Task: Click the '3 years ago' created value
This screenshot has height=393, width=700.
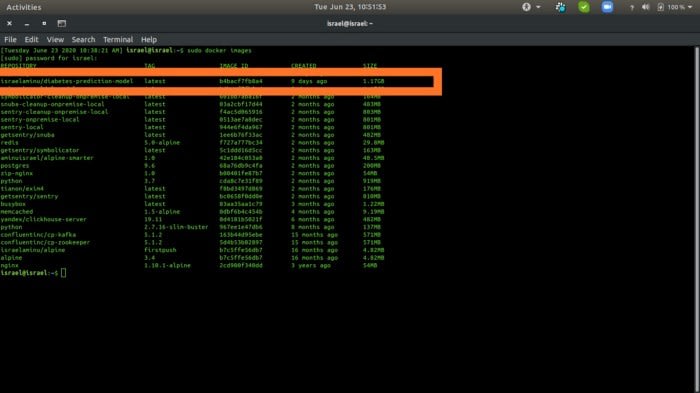Action: [311, 265]
